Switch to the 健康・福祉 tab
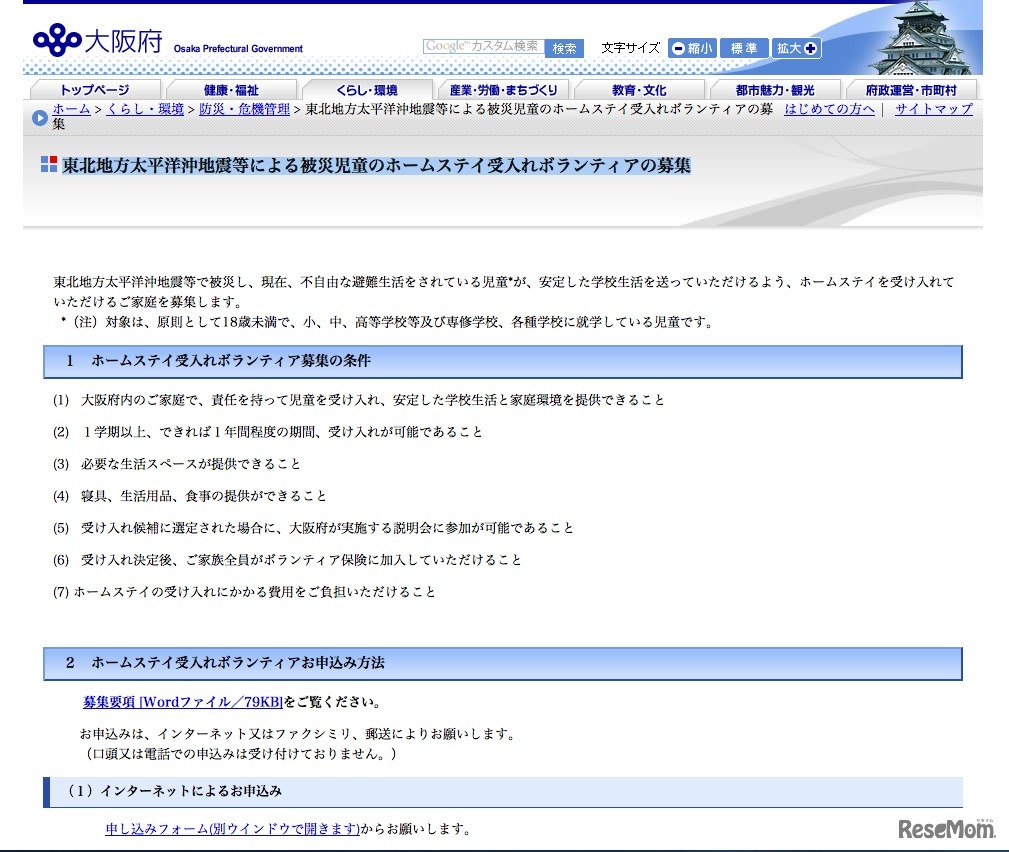Image resolution: width=1009 pixels, height=852 pixels. [x=231, y=90]
